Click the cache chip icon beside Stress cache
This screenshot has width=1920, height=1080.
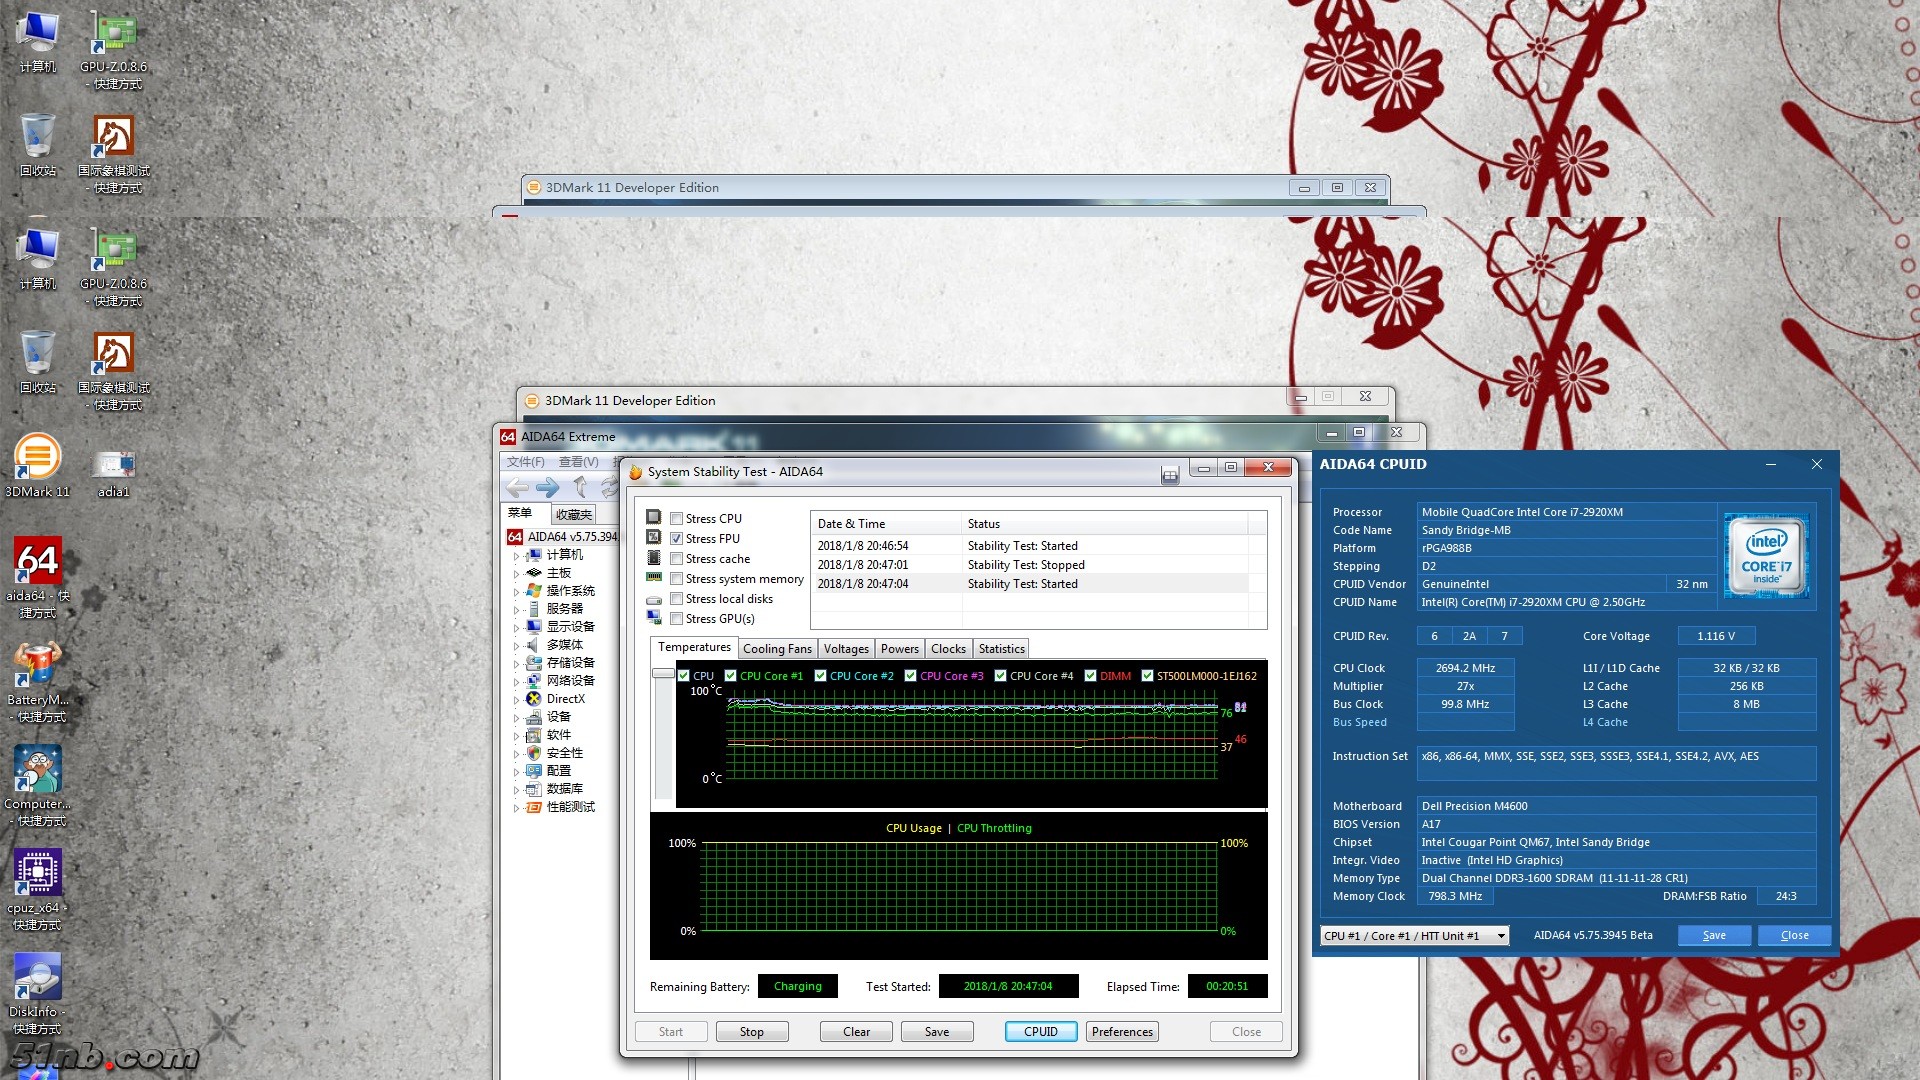click(653, 557)
